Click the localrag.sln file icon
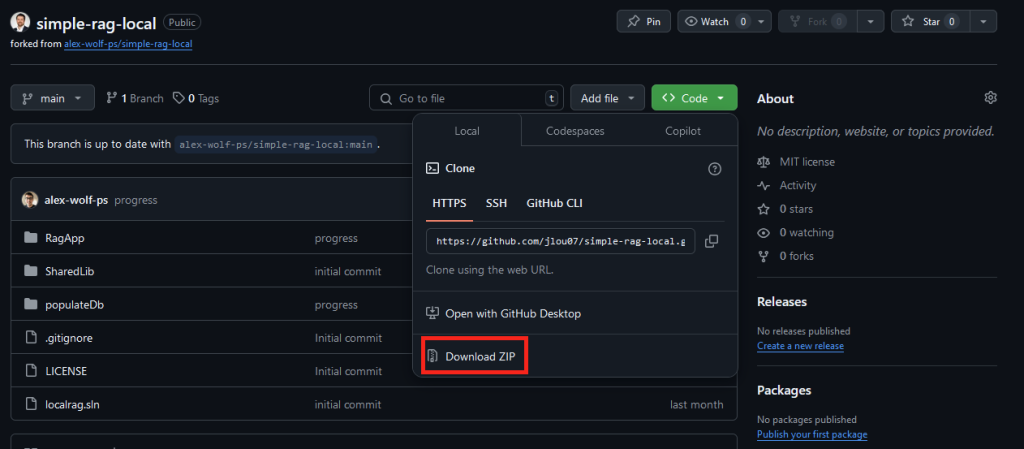Screen dimensions: 1024x449 click(30, 405)
